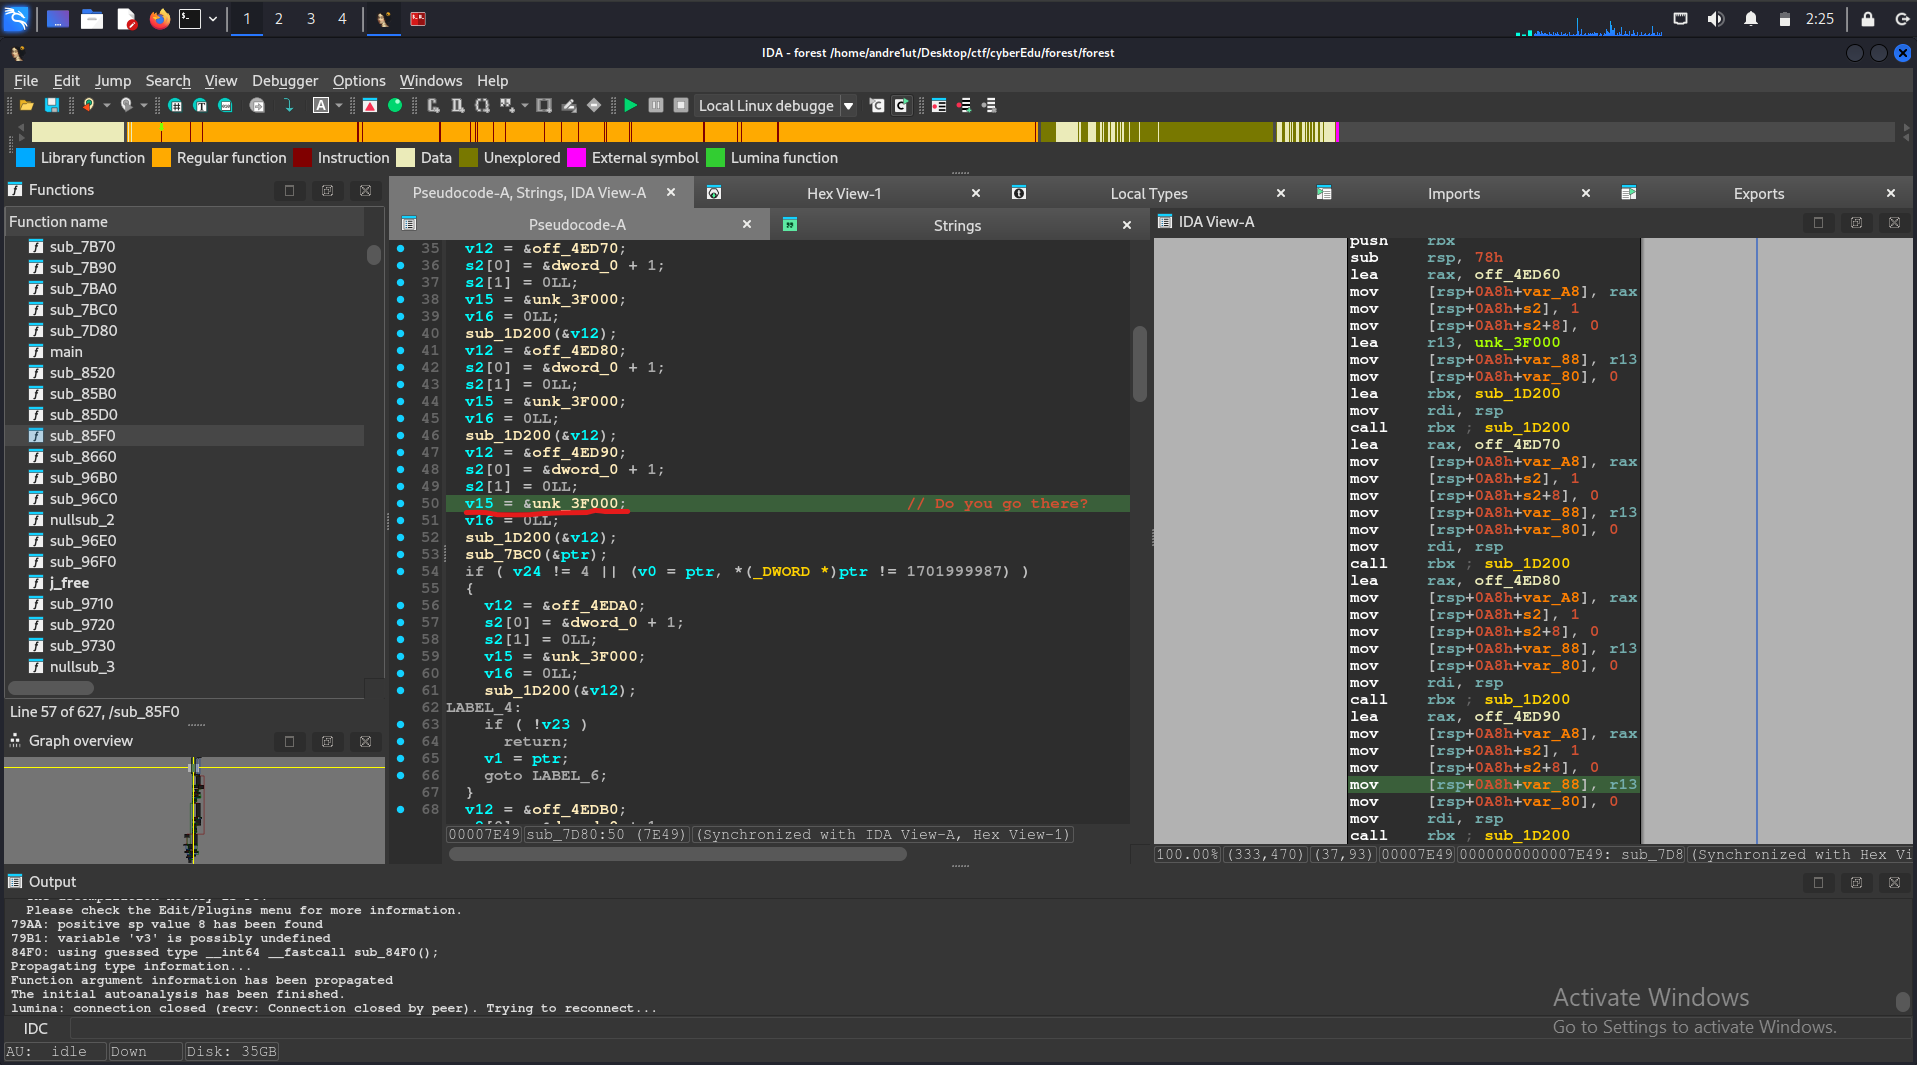Launch Firefox from the panel

[x=159, y=18]
